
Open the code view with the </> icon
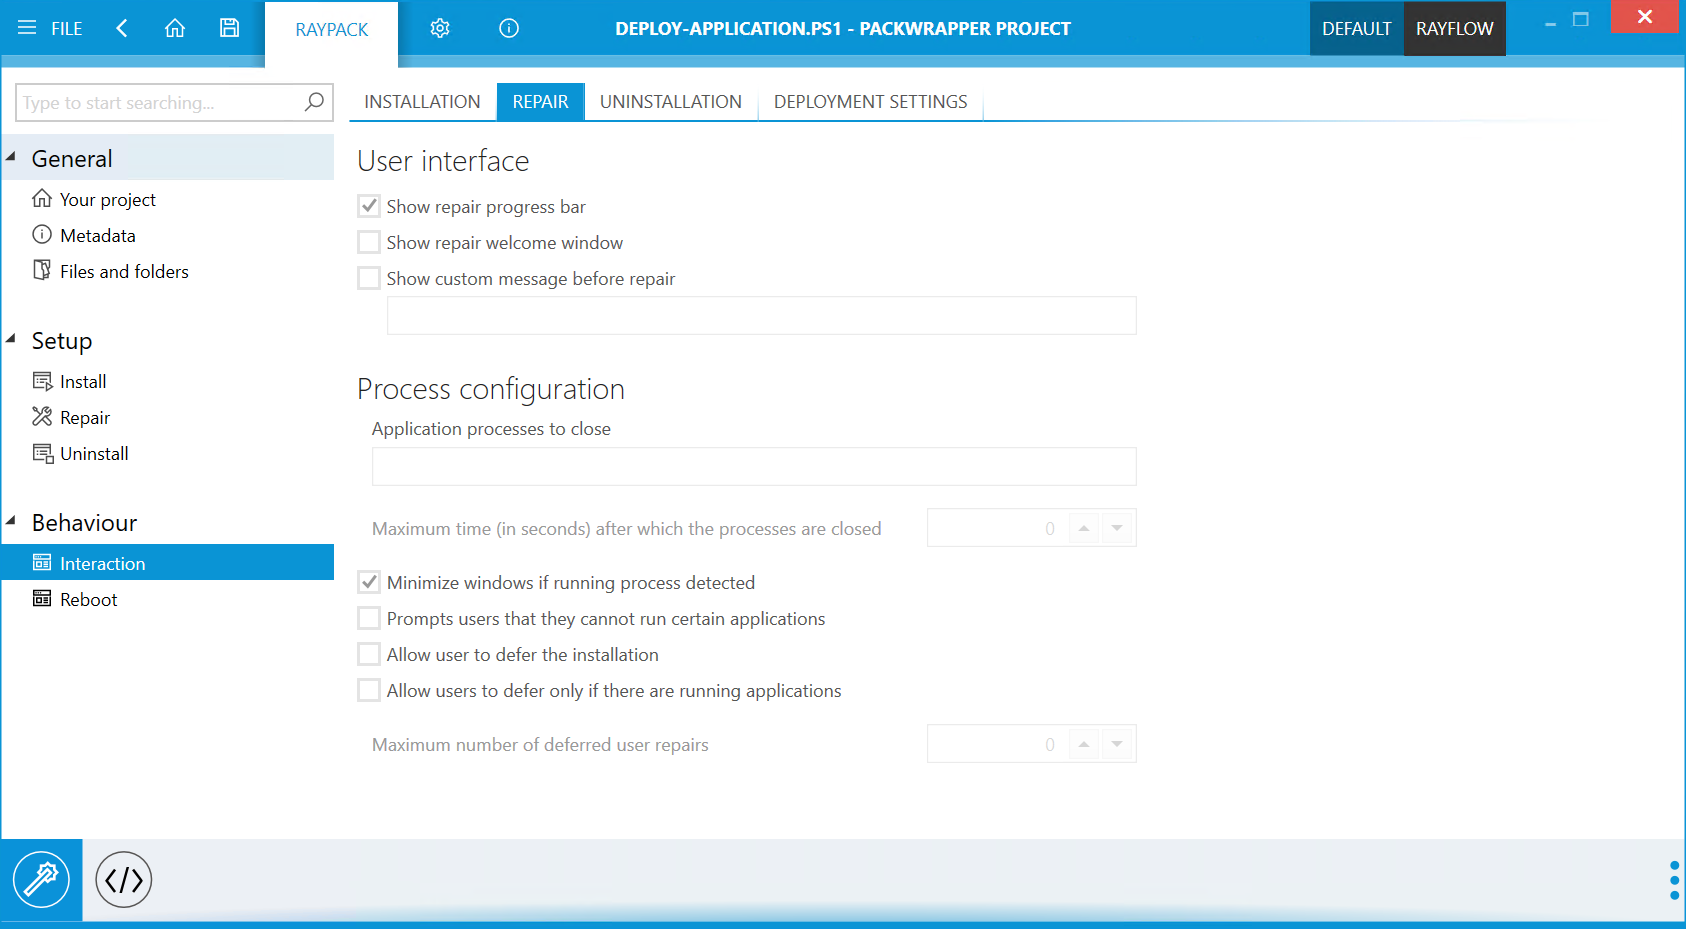(x=123, y=879)
